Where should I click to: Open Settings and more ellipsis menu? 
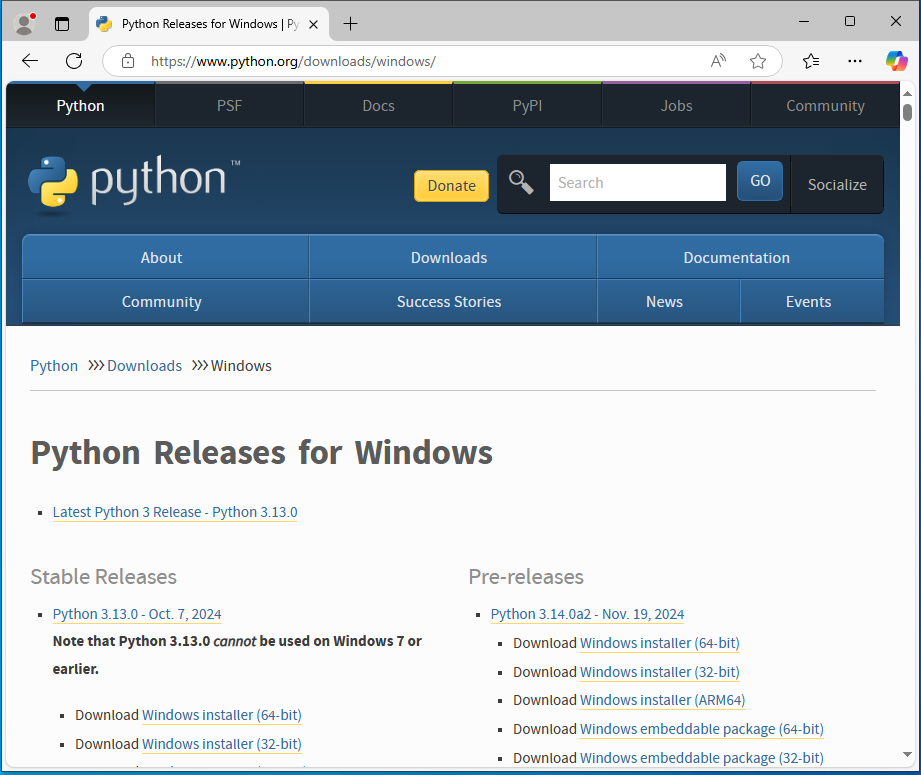[855, 61]
